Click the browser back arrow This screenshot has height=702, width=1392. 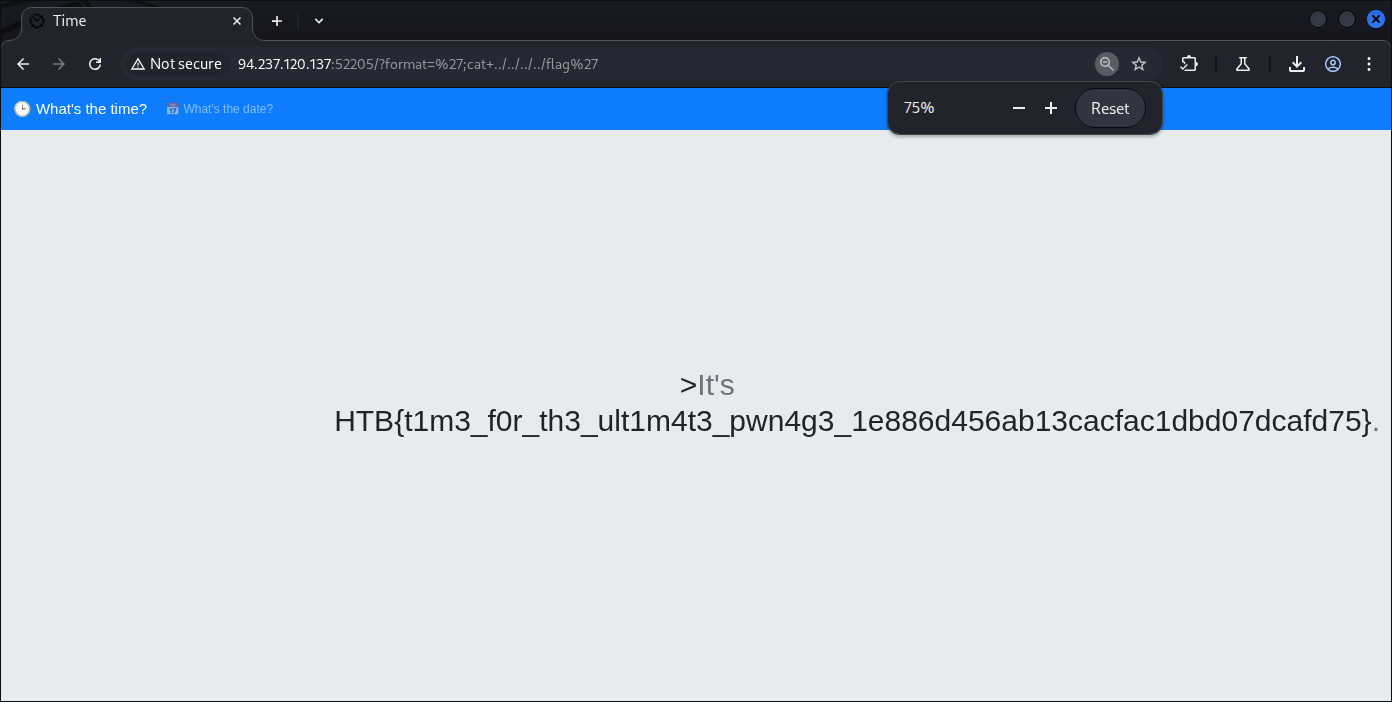tap(23, 64)
